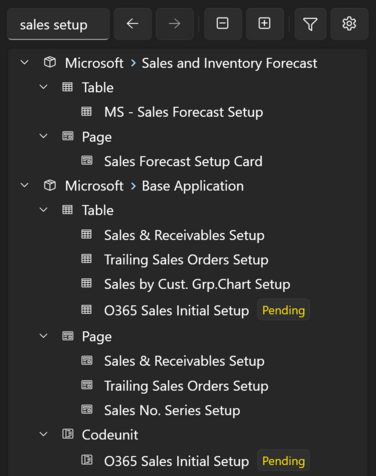Screen dimensions: 376x476
Task: Collapse the Microsoft Sales and Inventory Forecast node
Action: click(25, 62)
